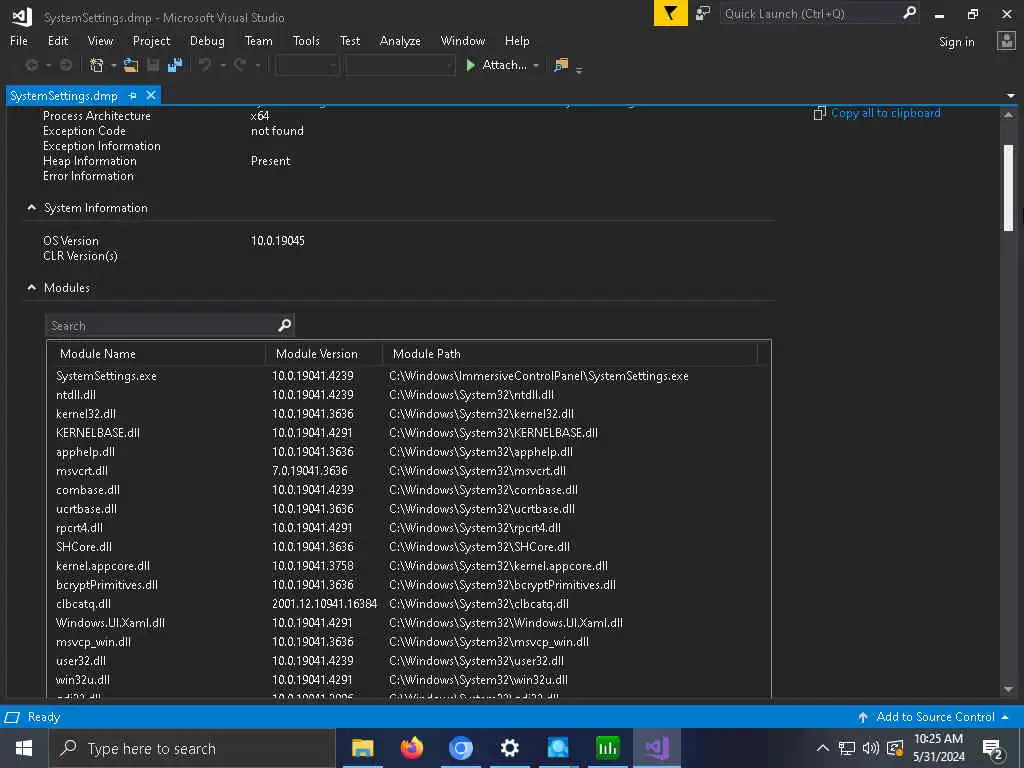Open the volume icon in system tray
Screen dimensions: 1024x768
coord(871,748)
